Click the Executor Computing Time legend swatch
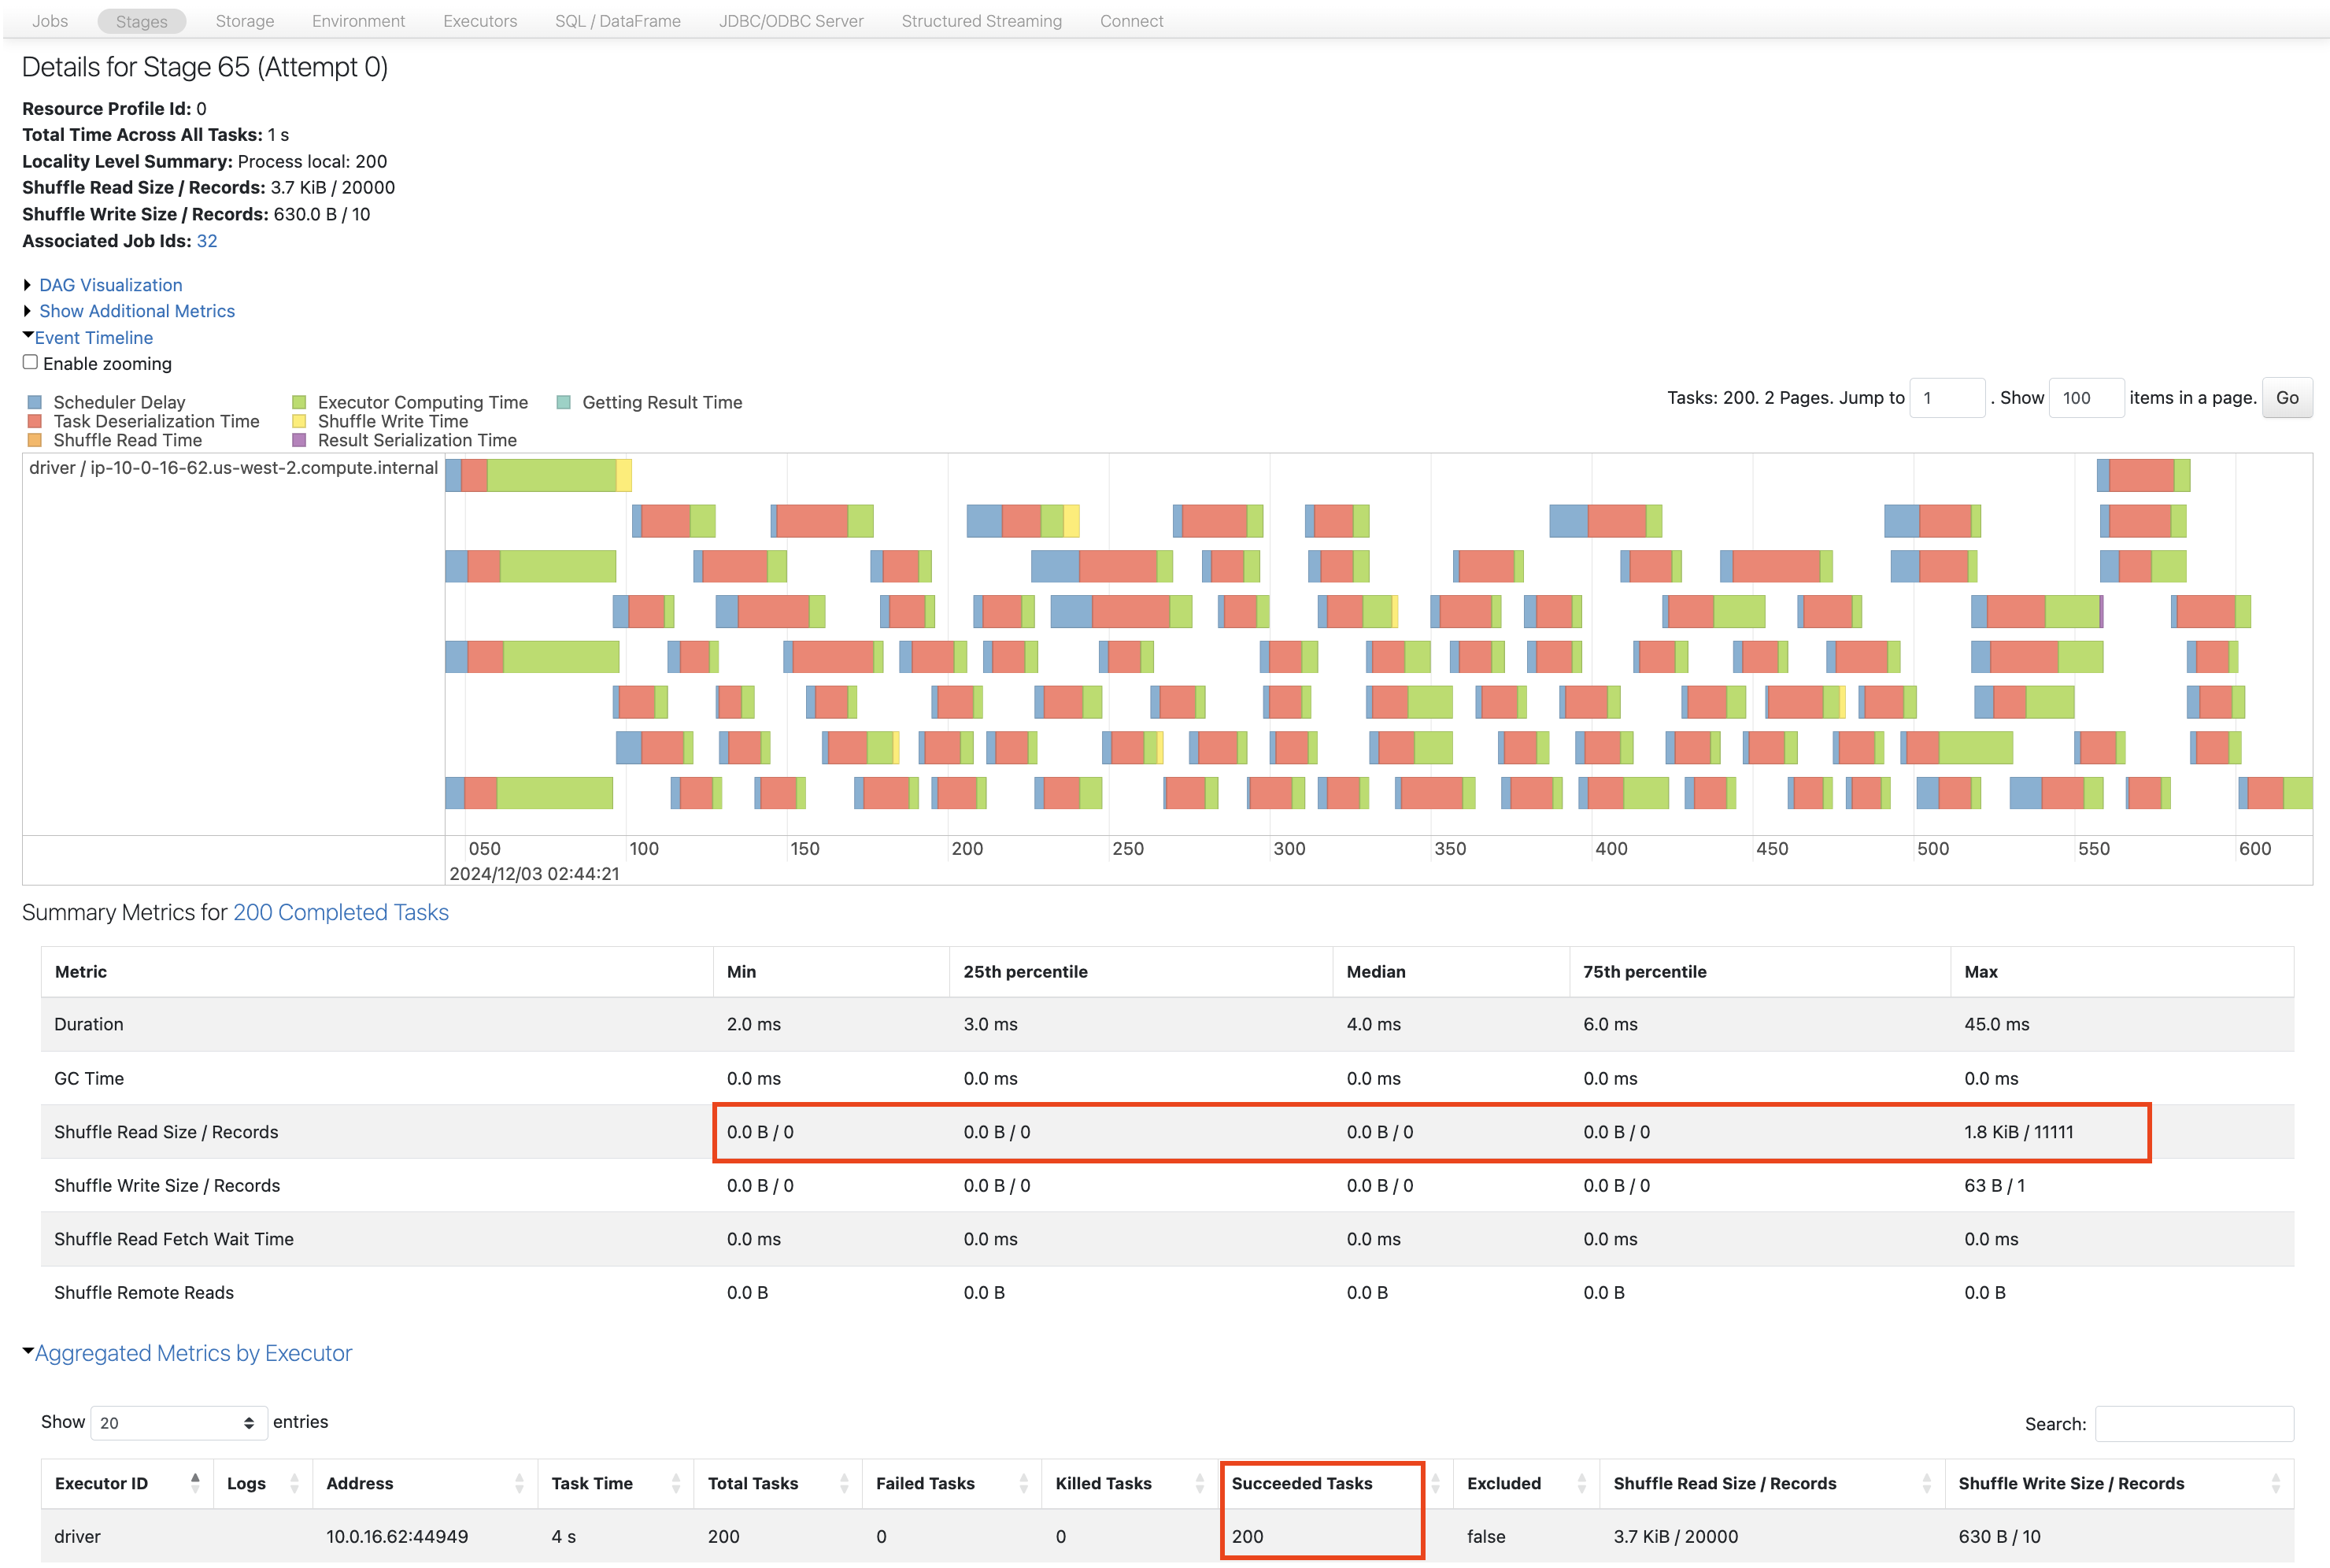 [299, 402]
